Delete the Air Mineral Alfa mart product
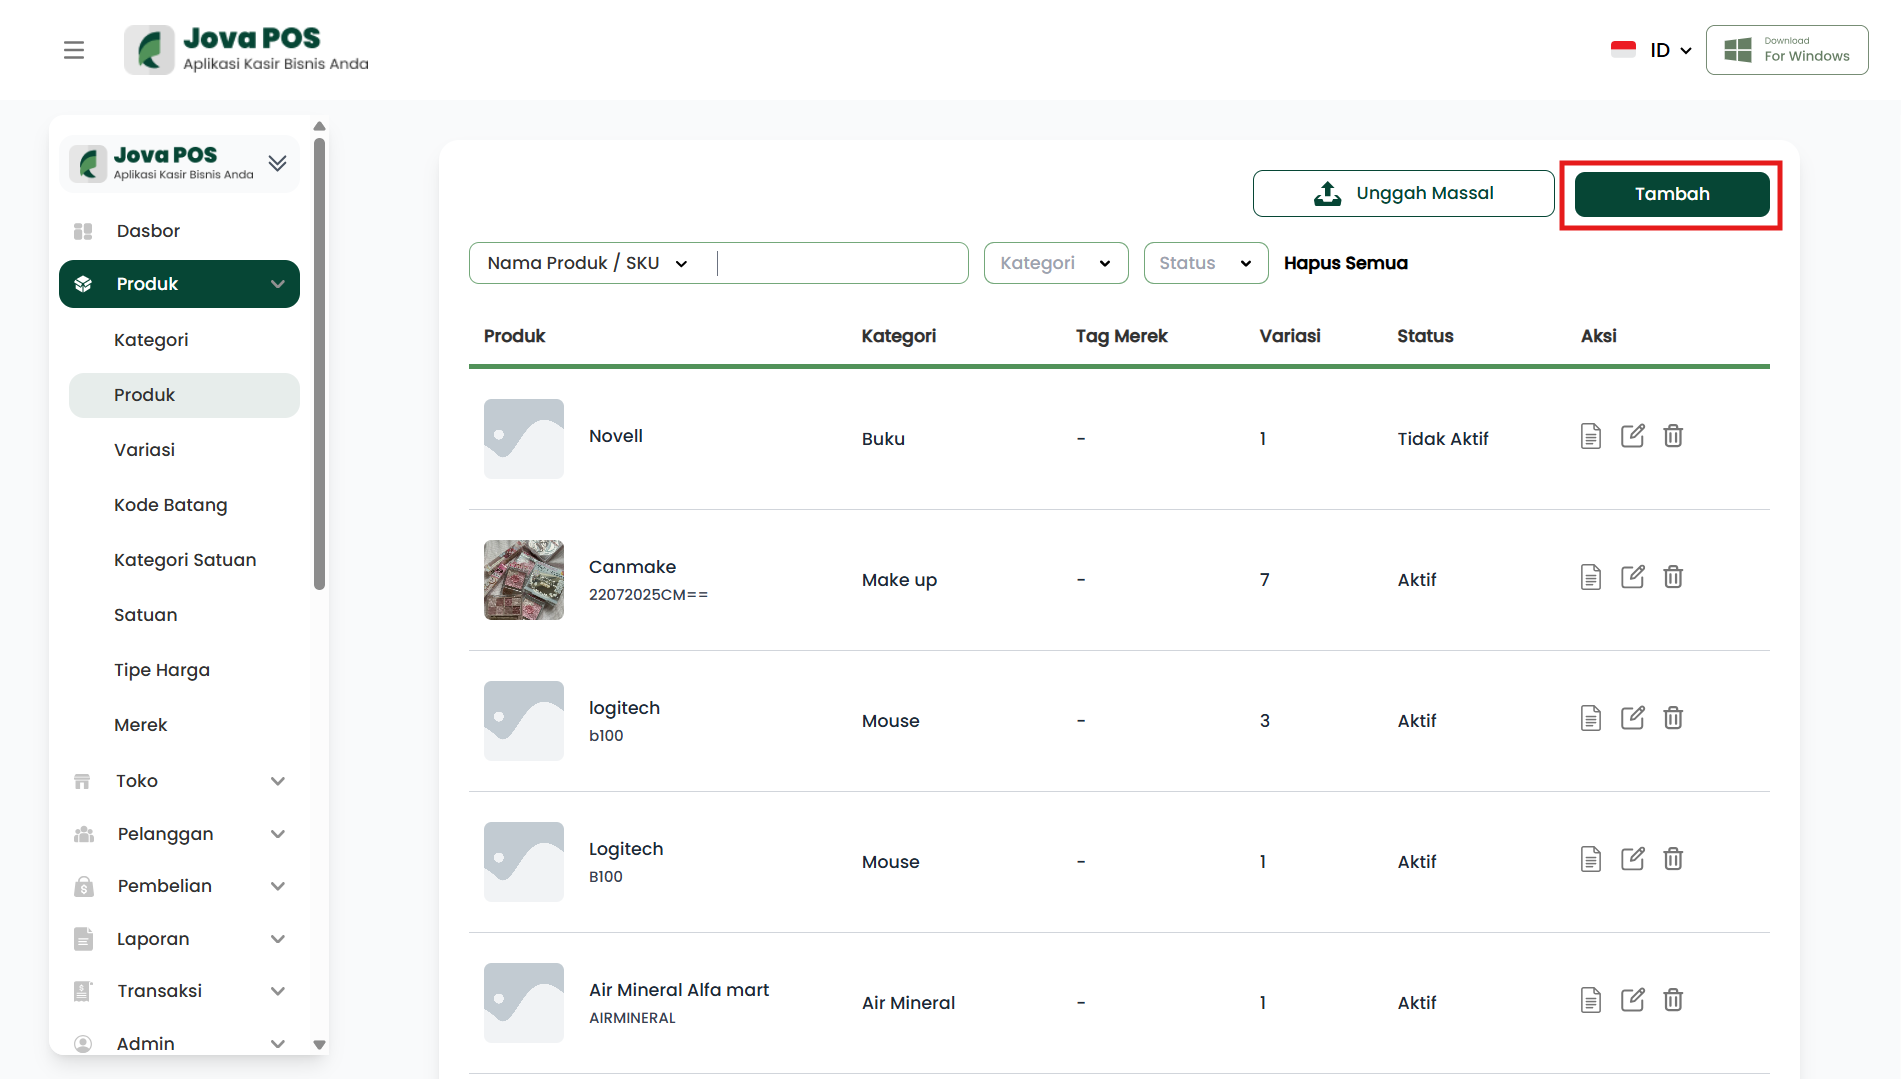 [1673, 1000]
